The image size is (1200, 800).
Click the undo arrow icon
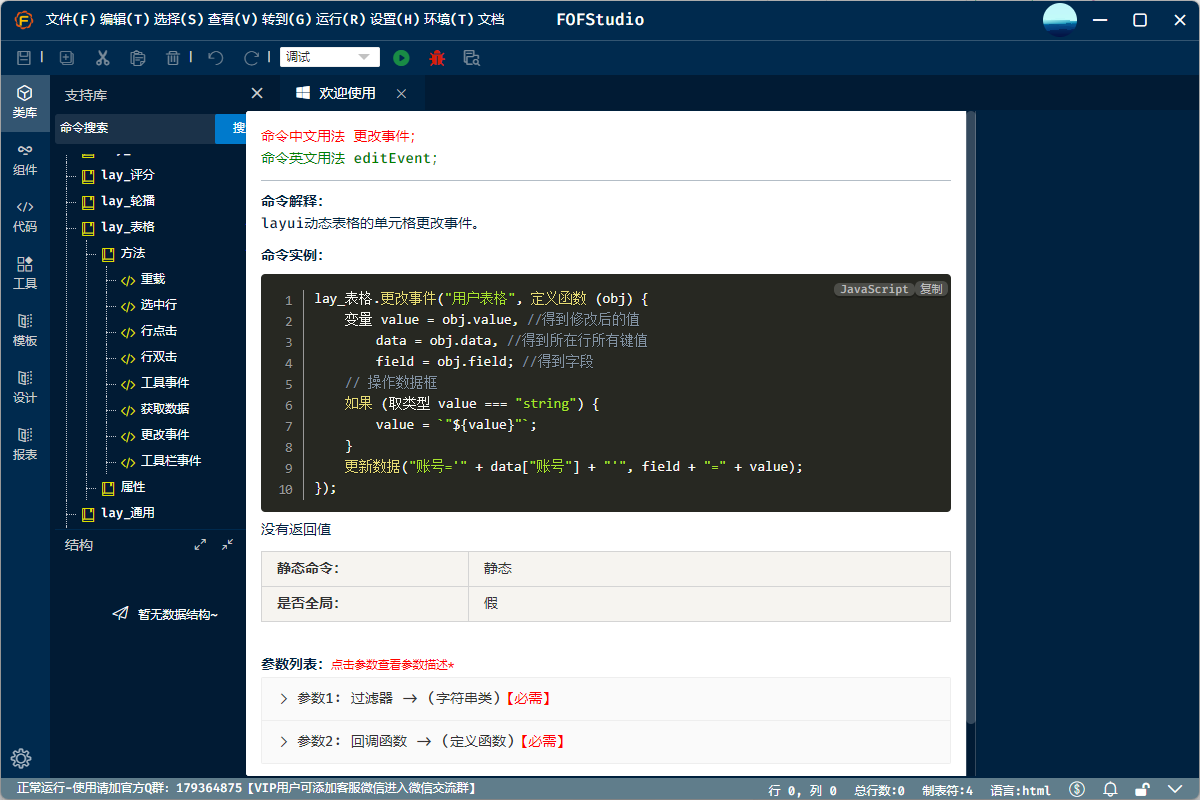coord(215,58)
